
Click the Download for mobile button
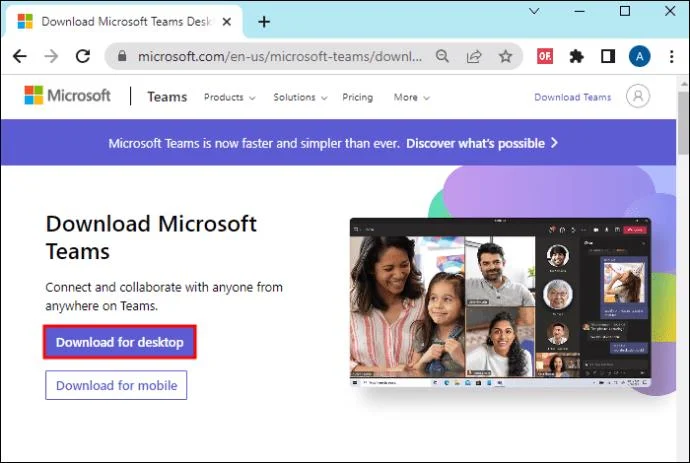pos(116,385)
